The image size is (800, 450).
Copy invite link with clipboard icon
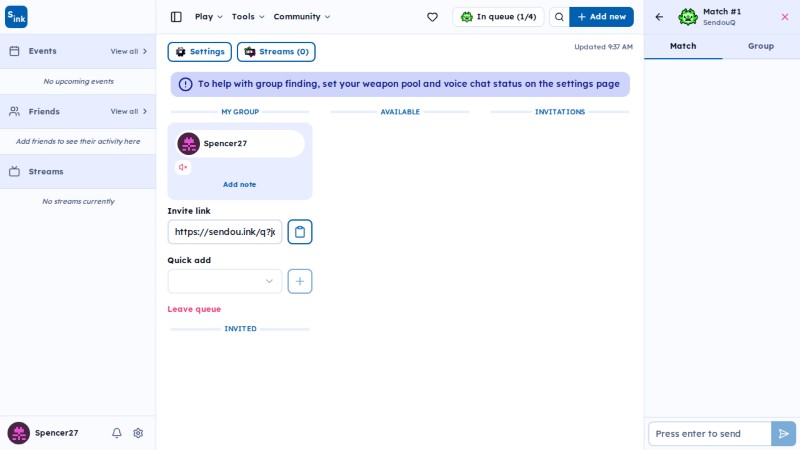(299, 232)
